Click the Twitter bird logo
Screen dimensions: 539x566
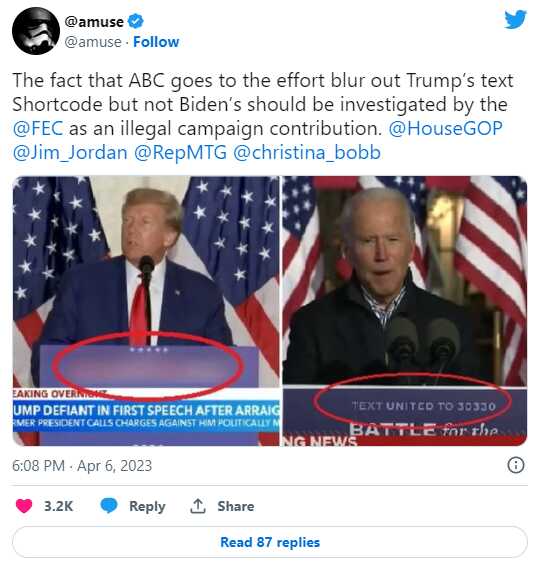click(515, 19)
